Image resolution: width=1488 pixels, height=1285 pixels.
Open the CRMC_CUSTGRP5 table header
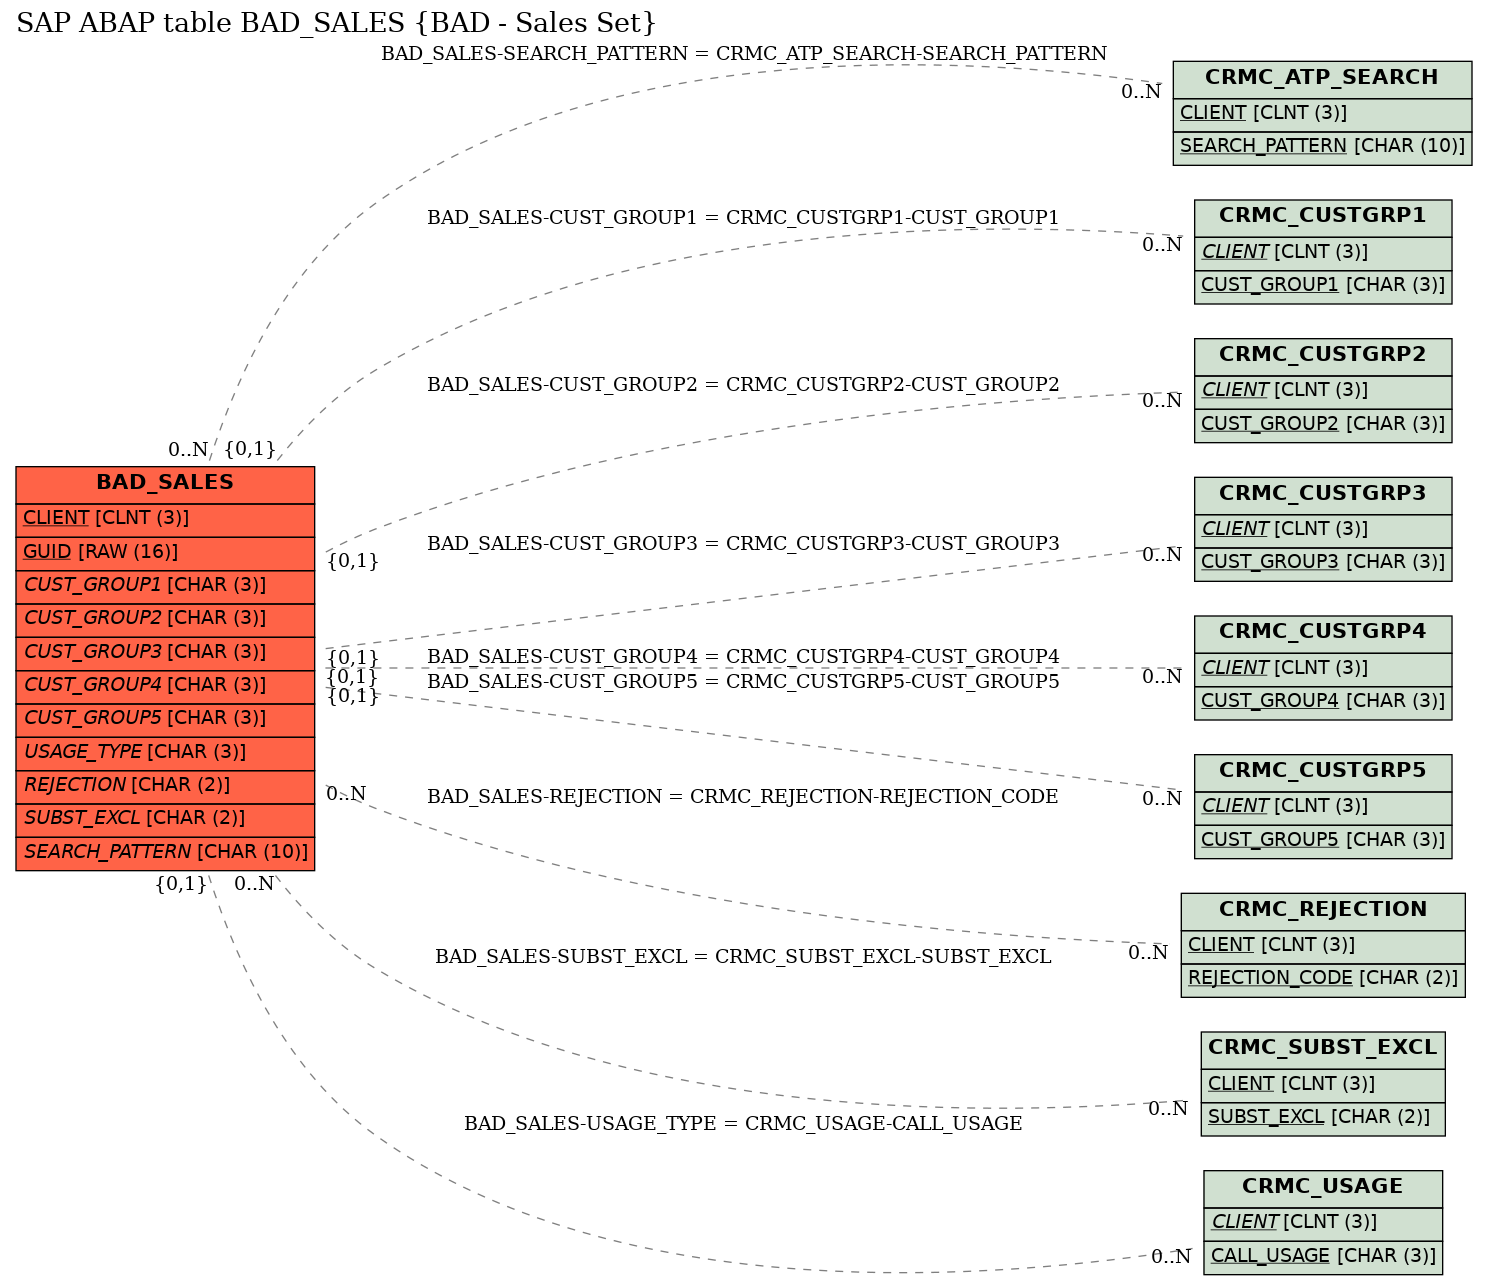click(1323, 772)
